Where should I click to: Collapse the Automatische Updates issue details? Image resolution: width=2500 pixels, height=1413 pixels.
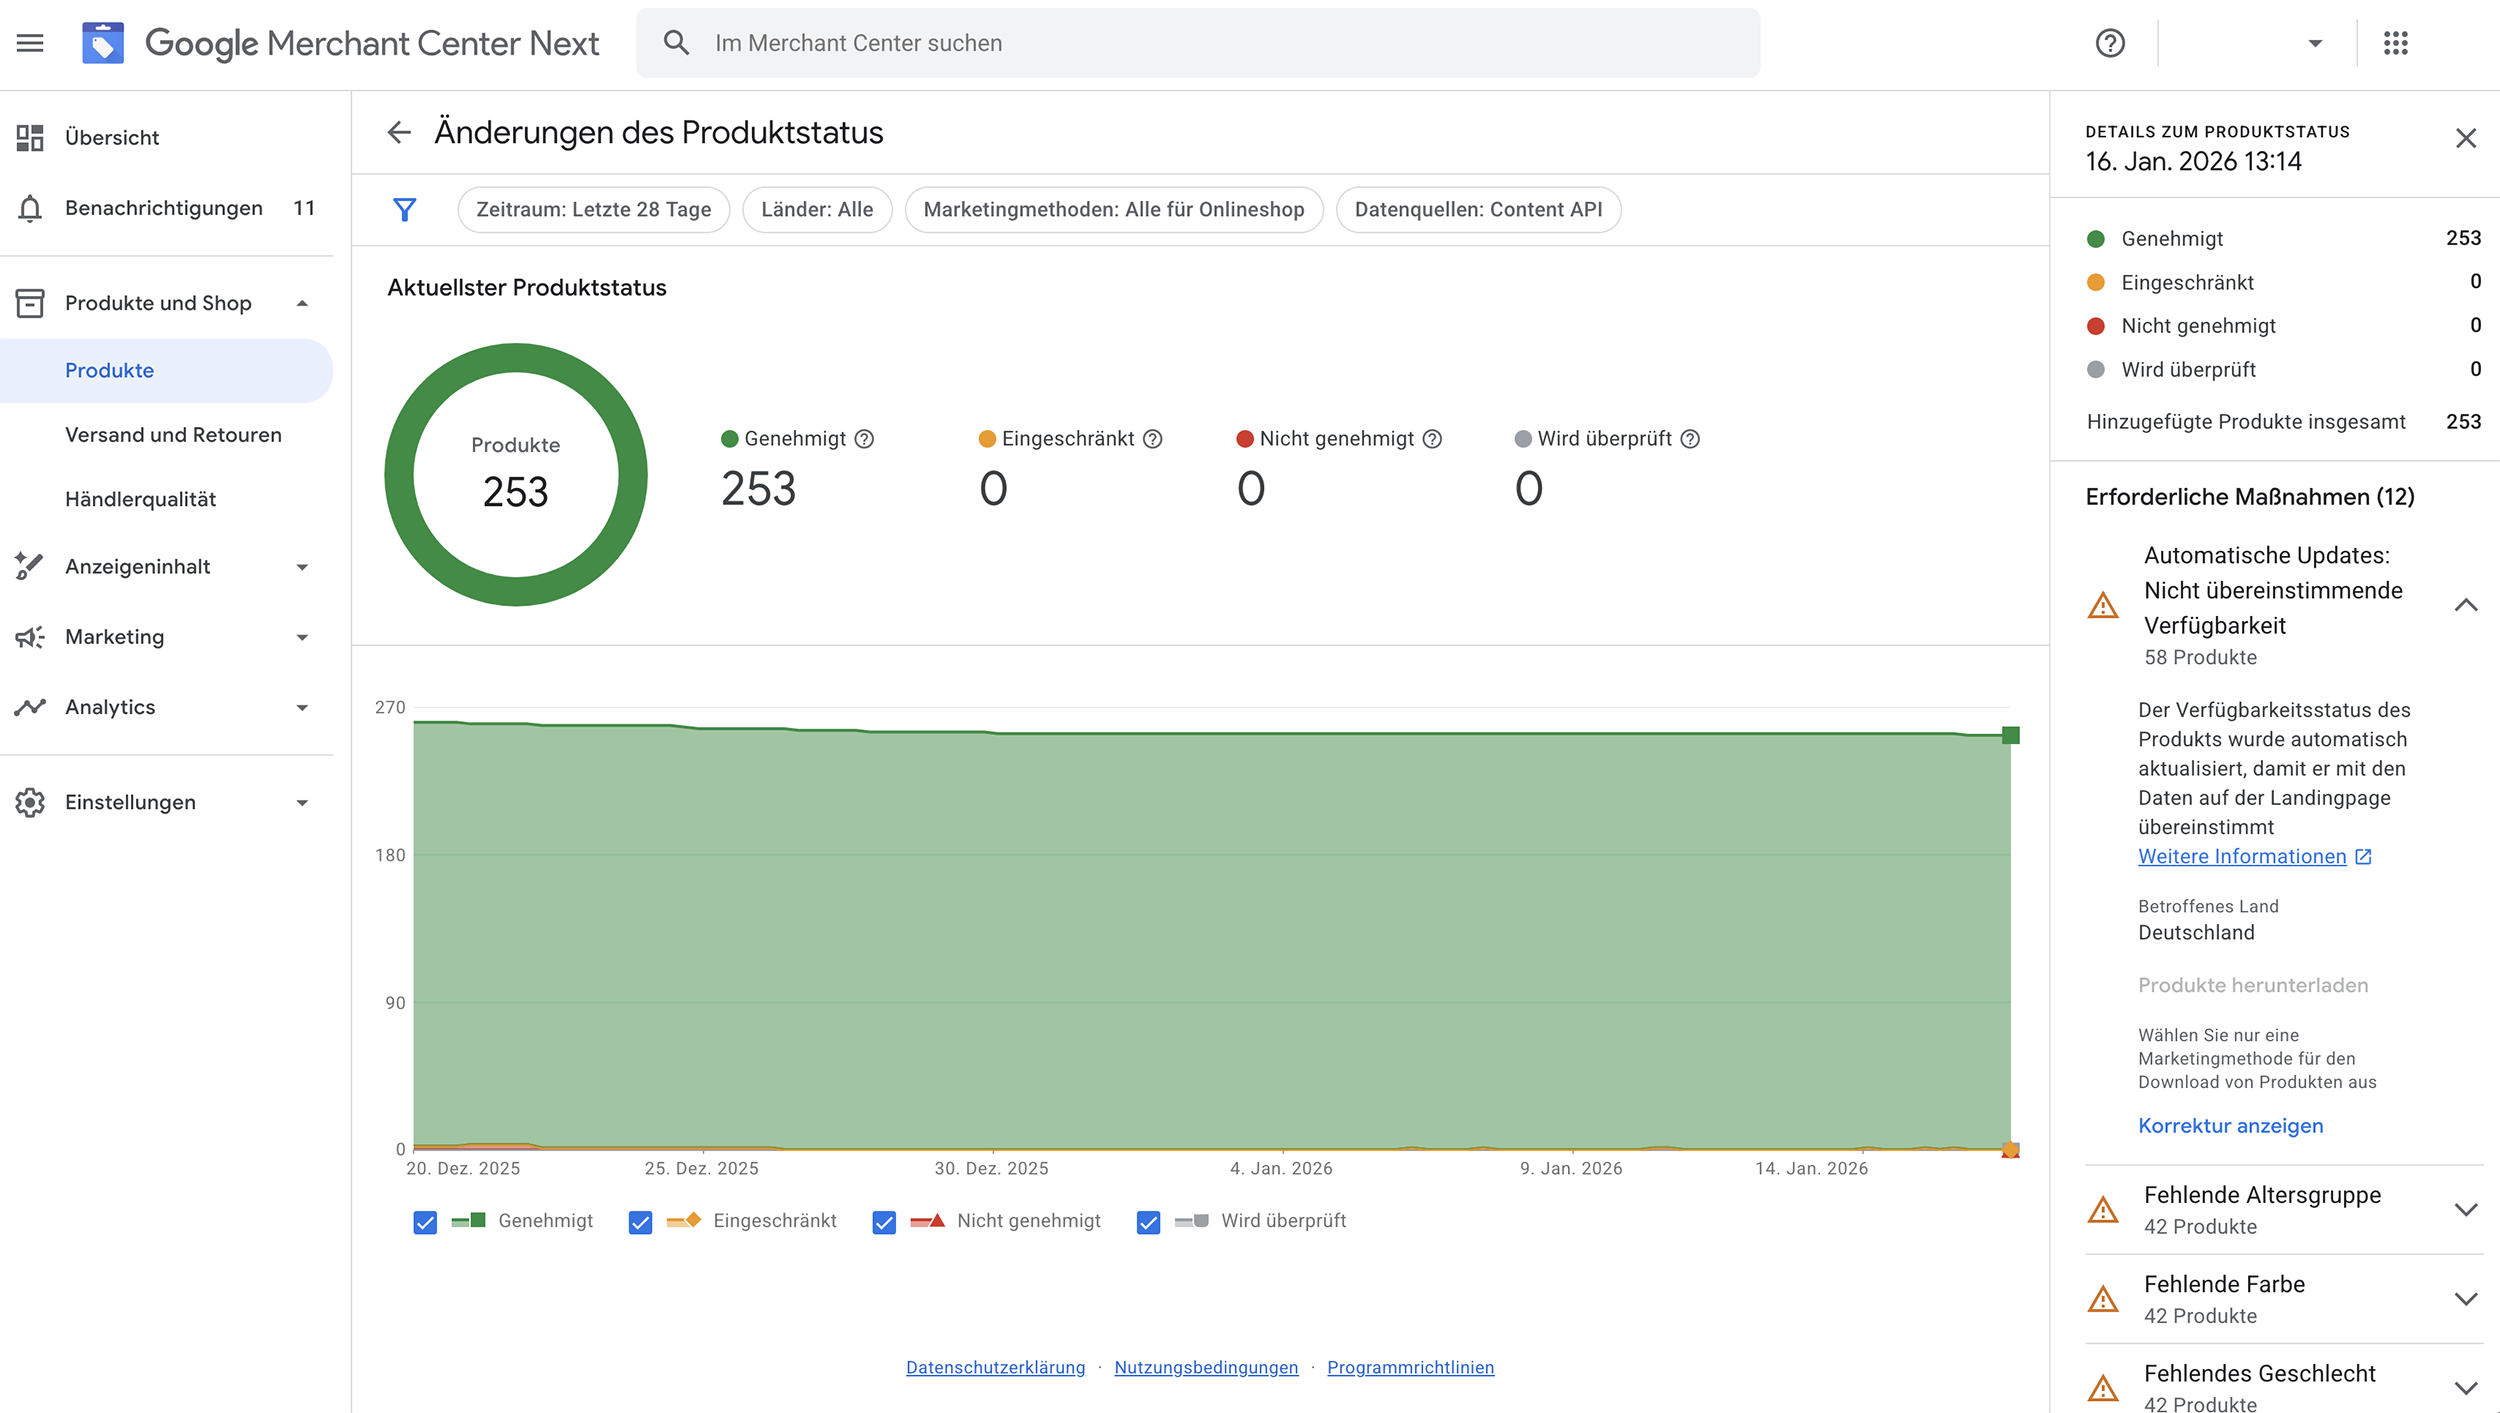(x=2465, y=605)
